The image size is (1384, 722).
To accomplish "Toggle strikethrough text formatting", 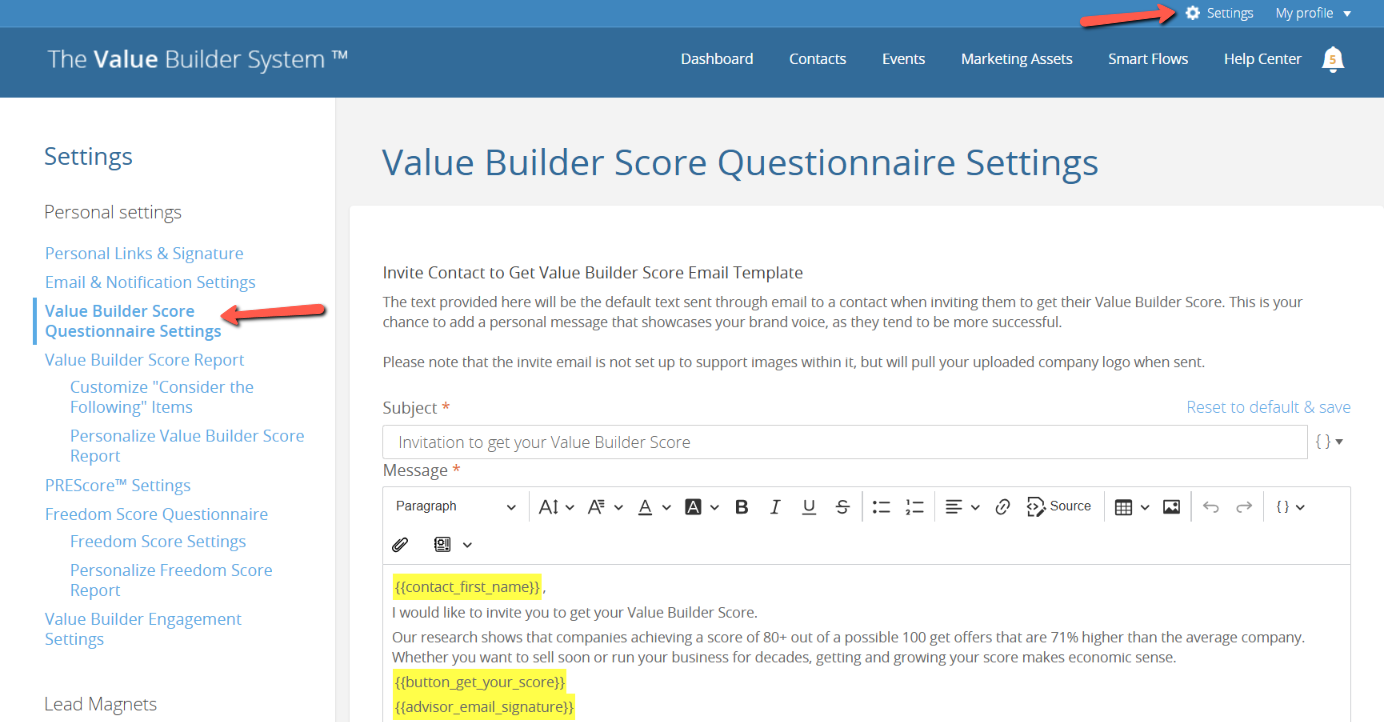I will point(843,507).
